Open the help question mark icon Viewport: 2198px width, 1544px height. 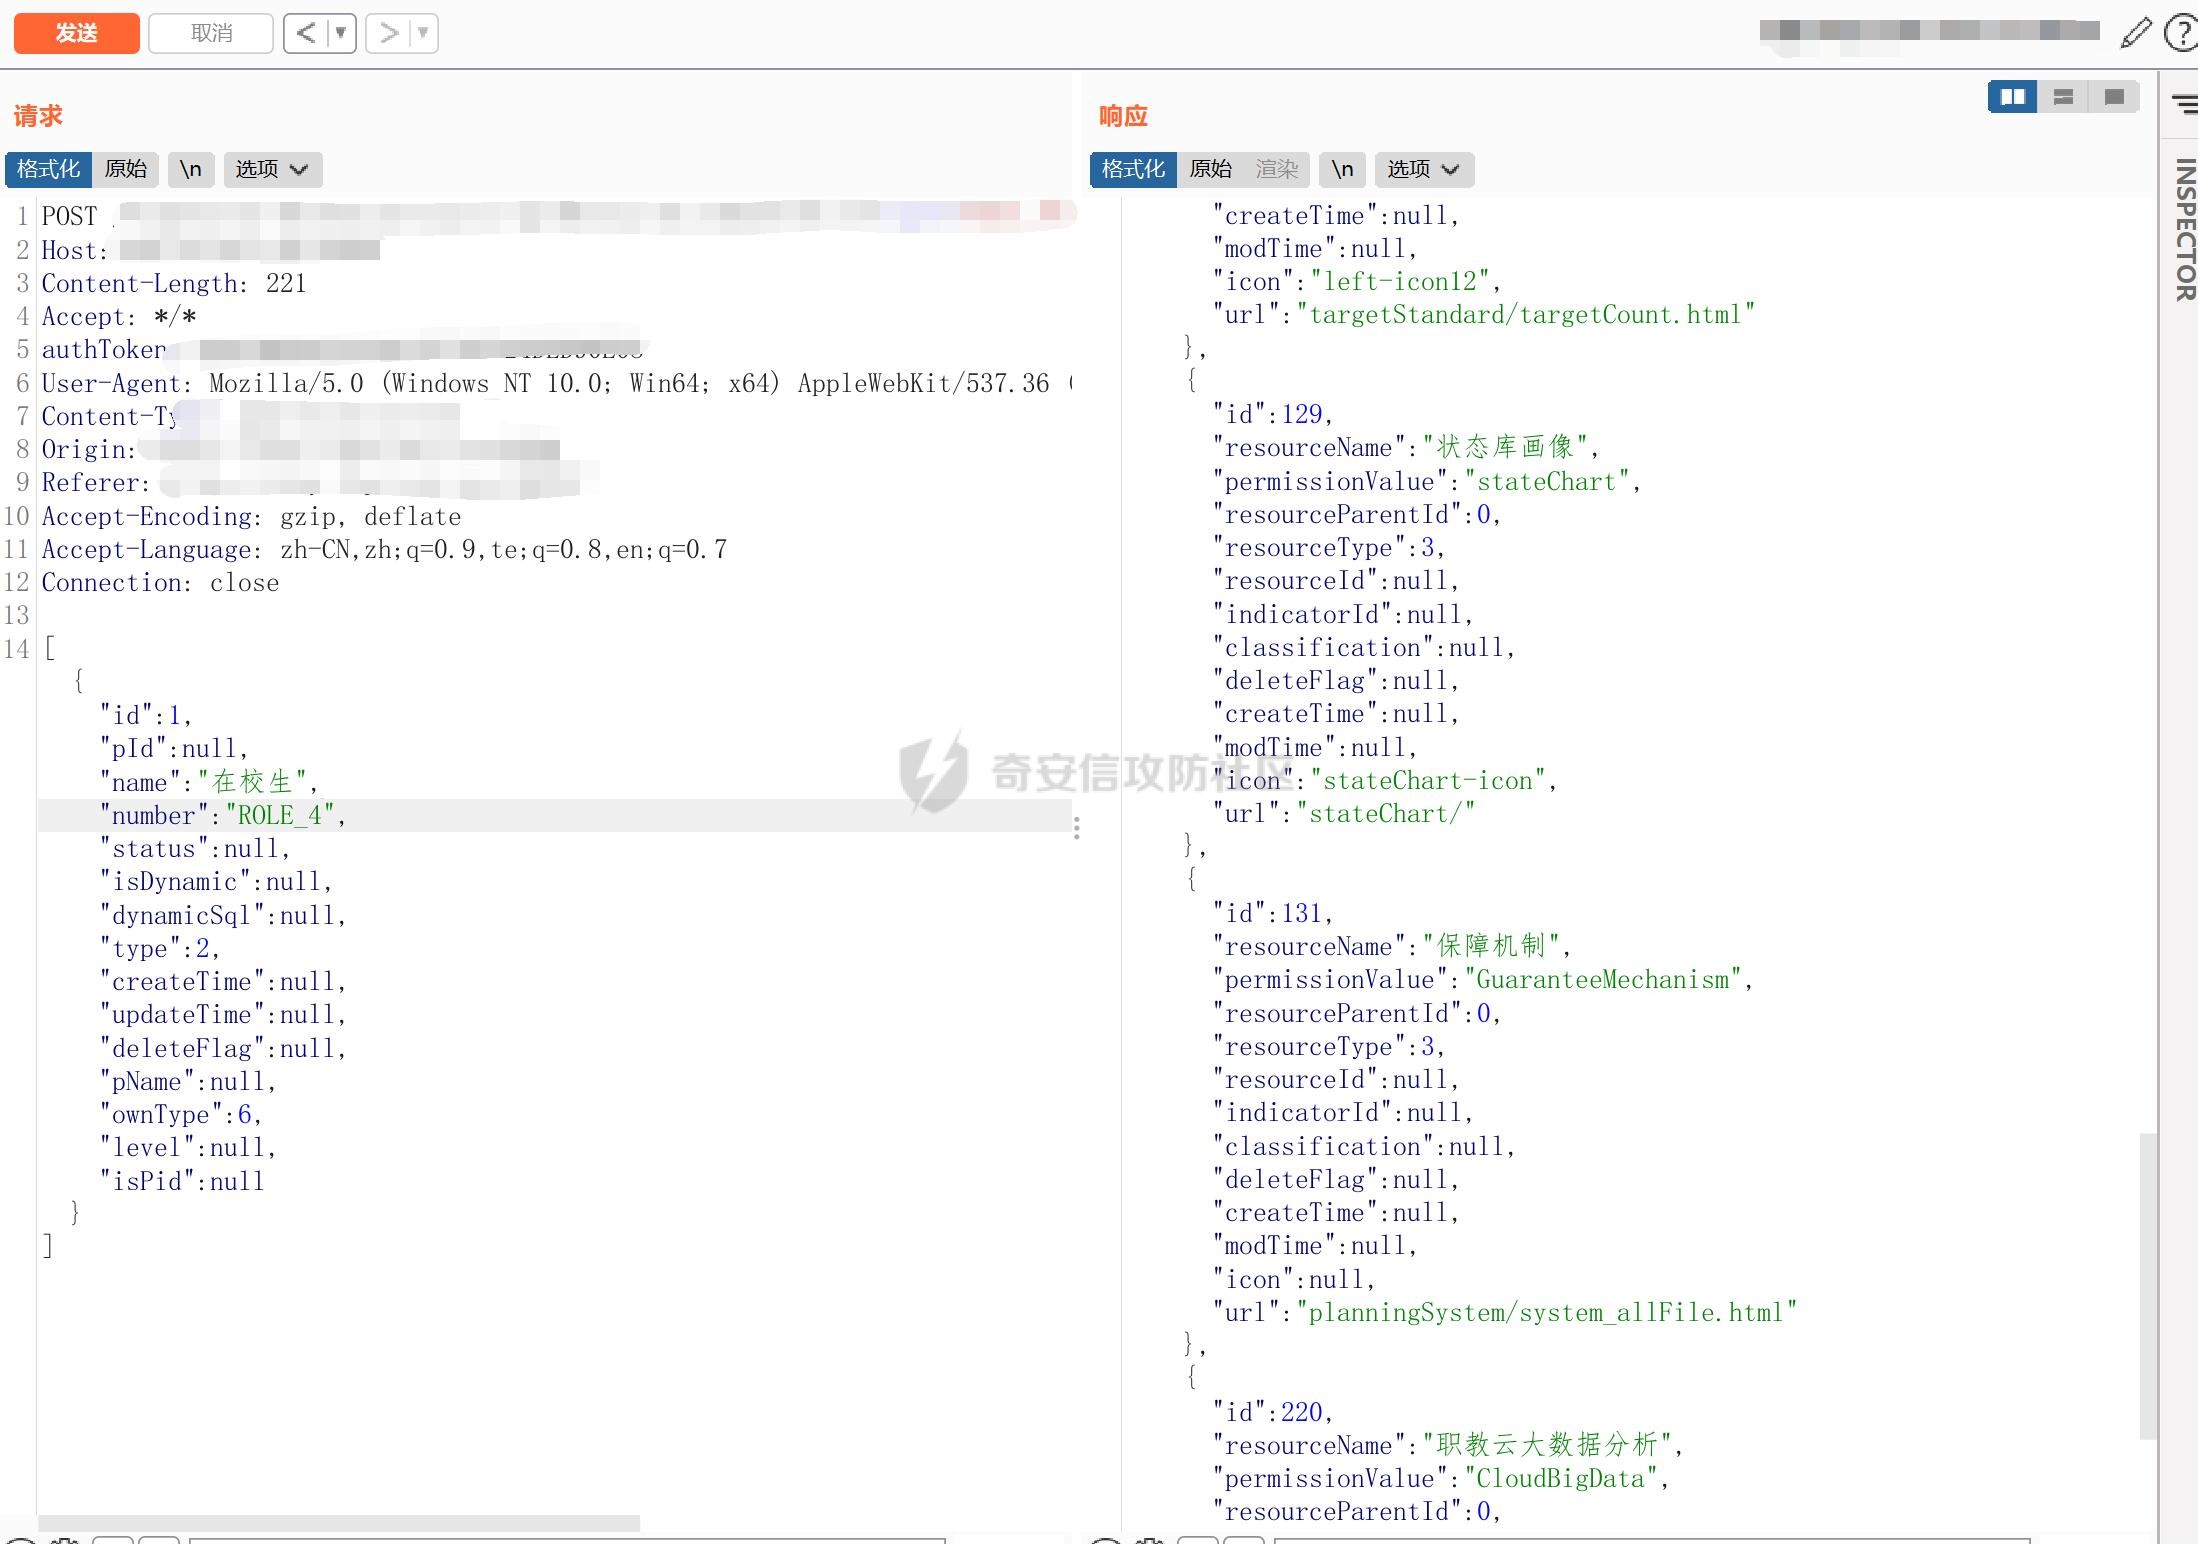point(2180,33)
